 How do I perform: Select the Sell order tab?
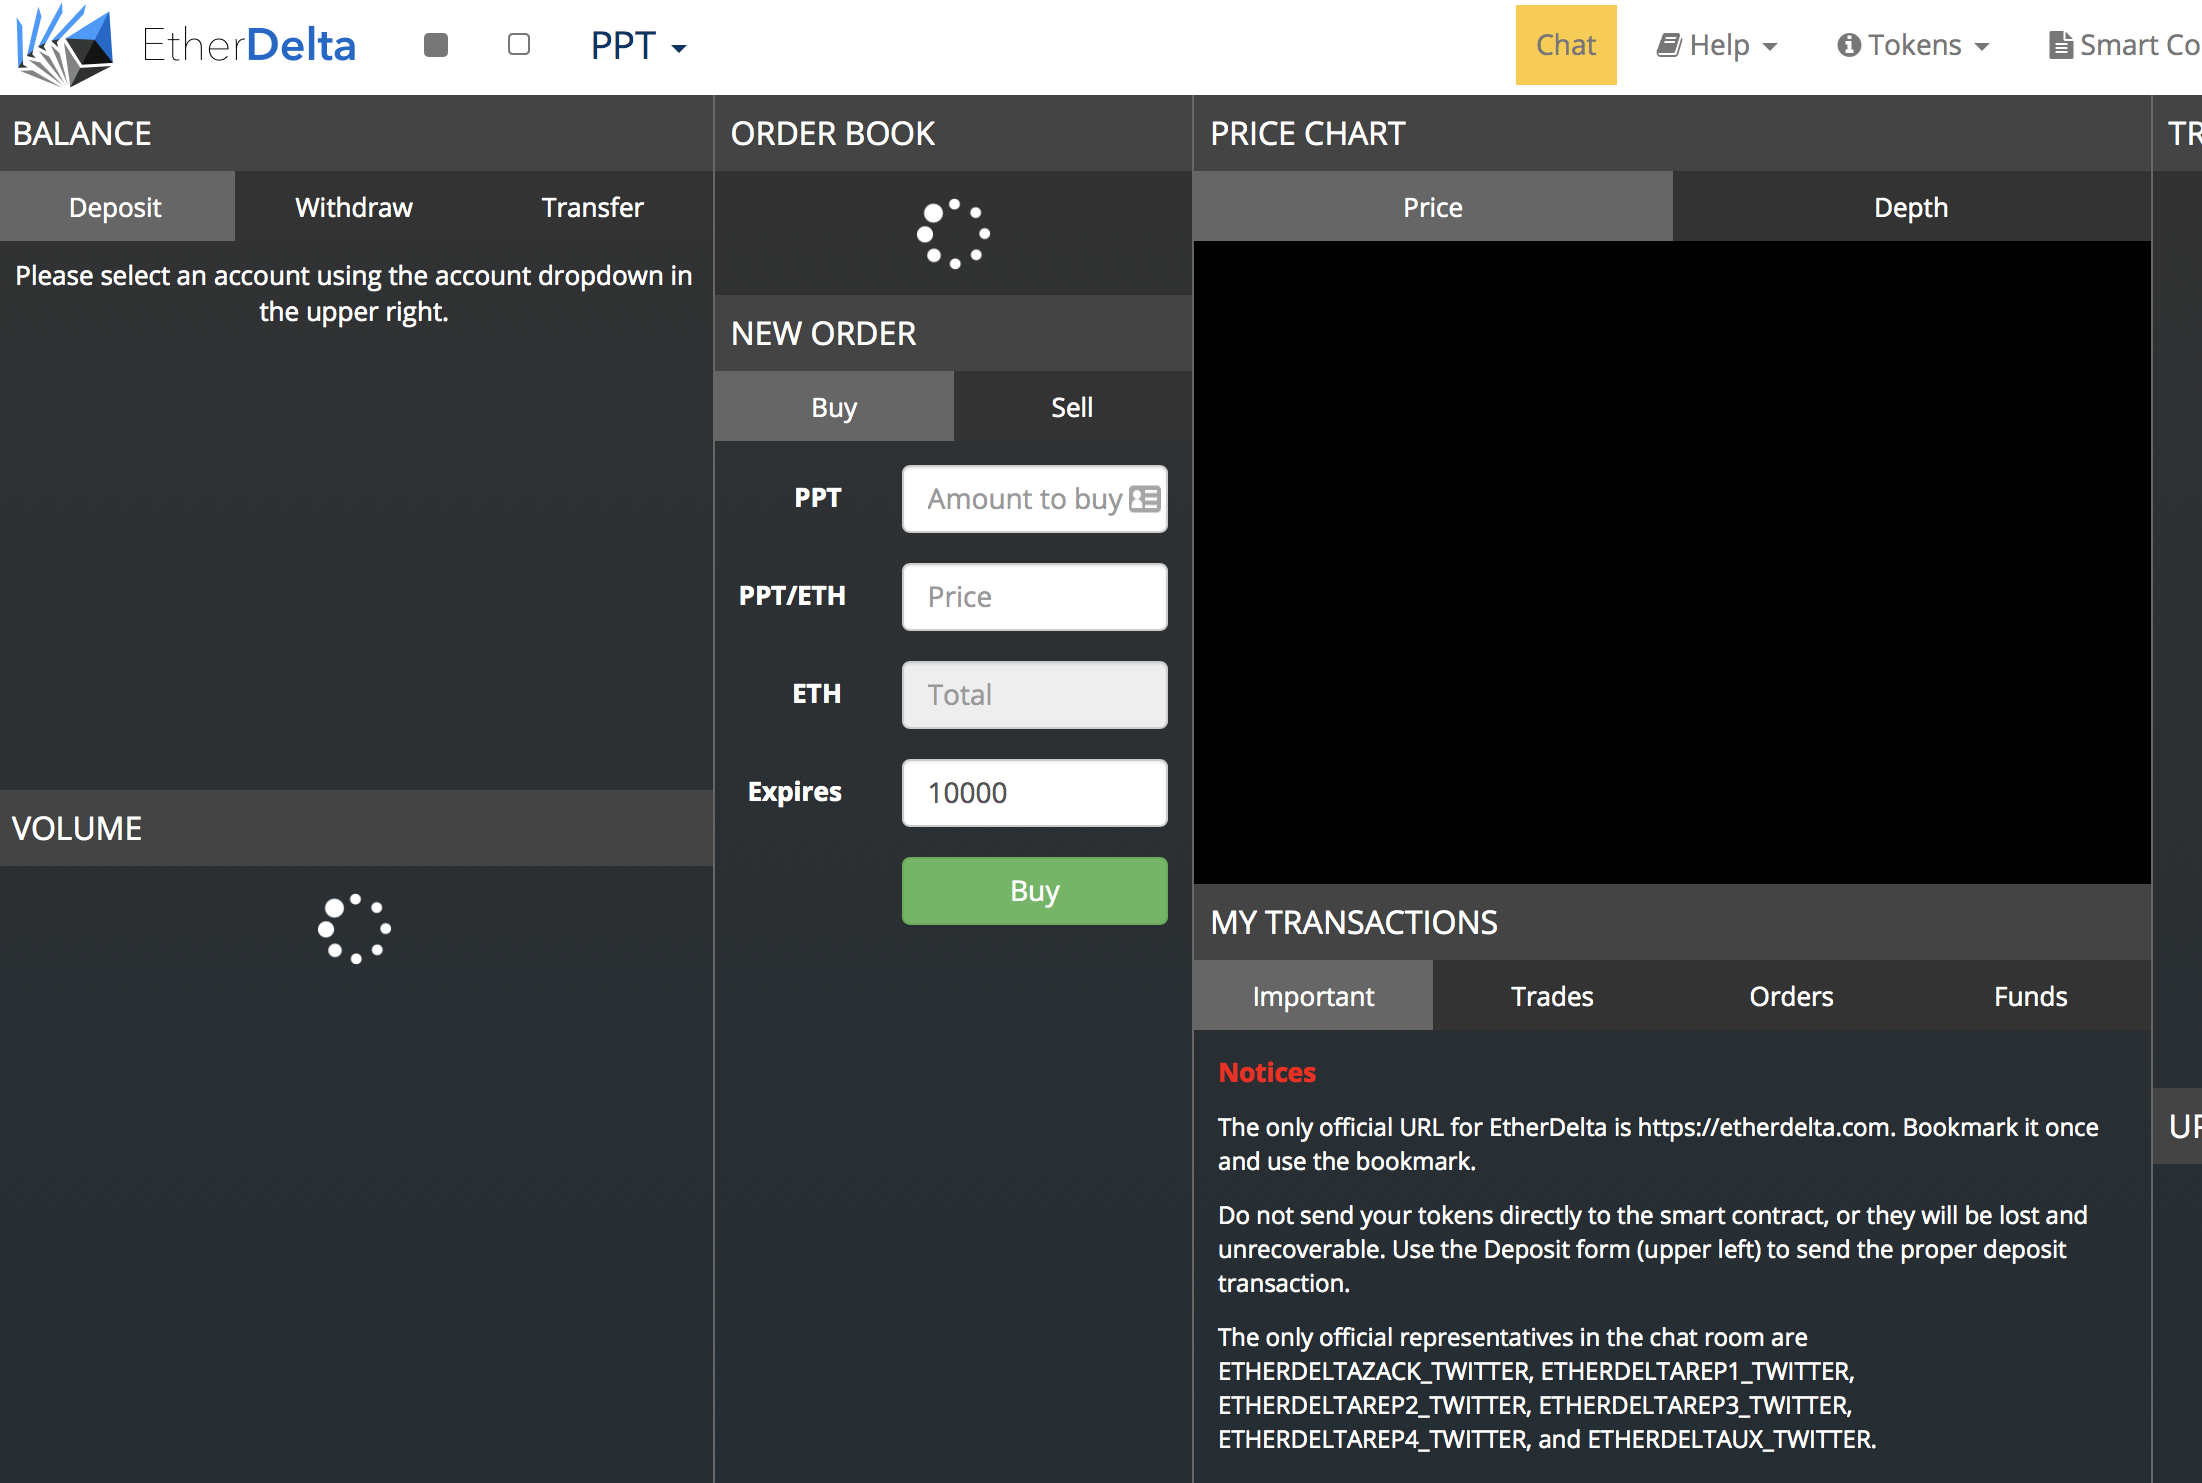coord(1071,407)
